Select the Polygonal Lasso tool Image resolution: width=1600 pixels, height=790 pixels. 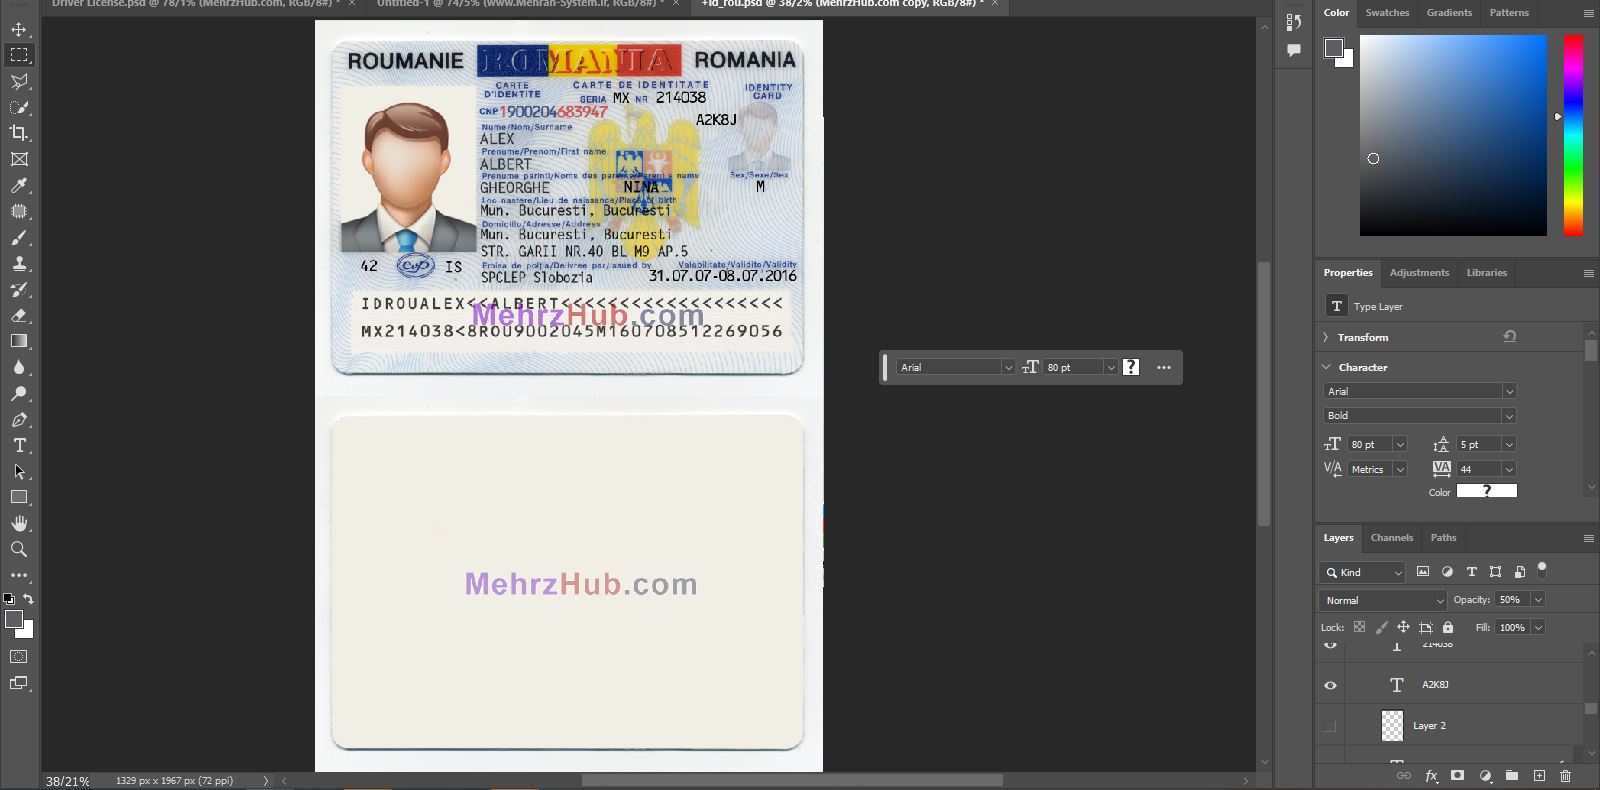19,81
